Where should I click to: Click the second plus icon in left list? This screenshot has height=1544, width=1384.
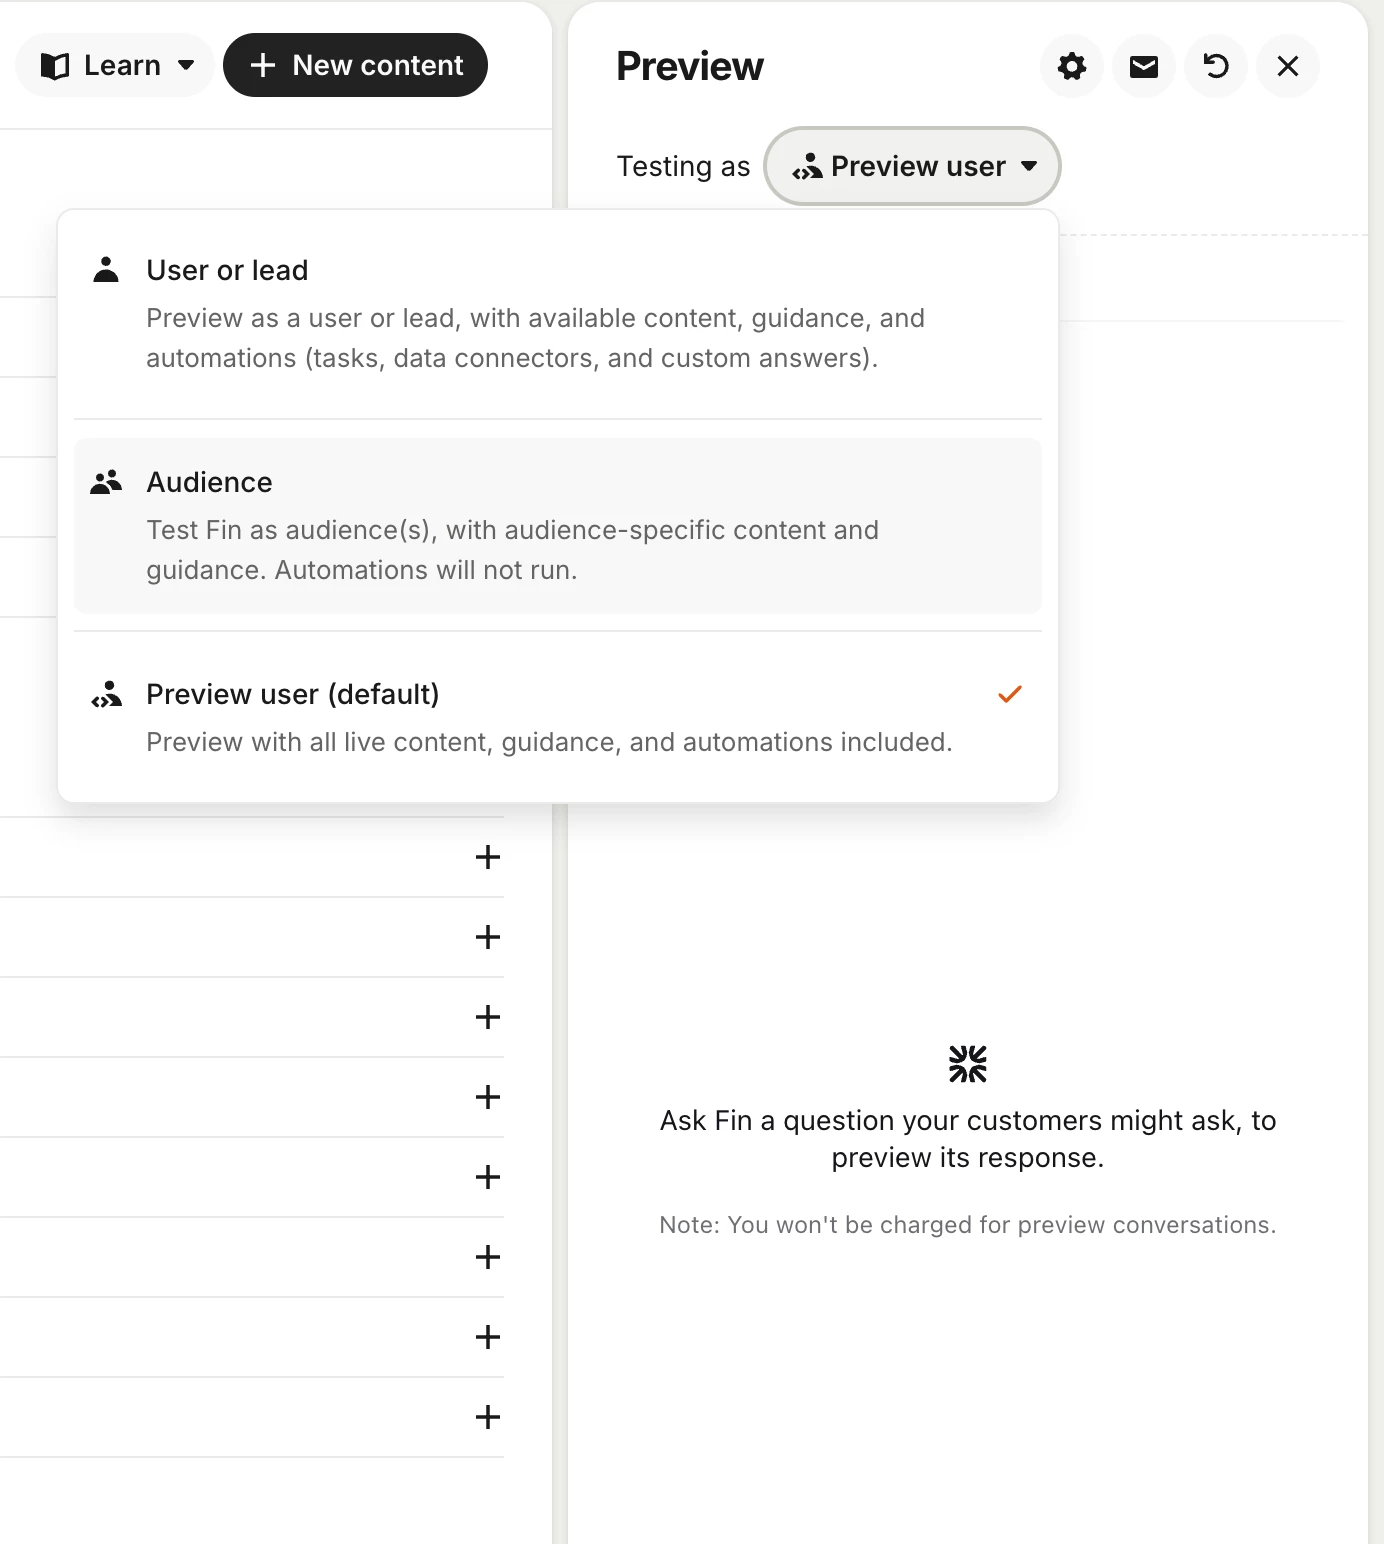488,937
